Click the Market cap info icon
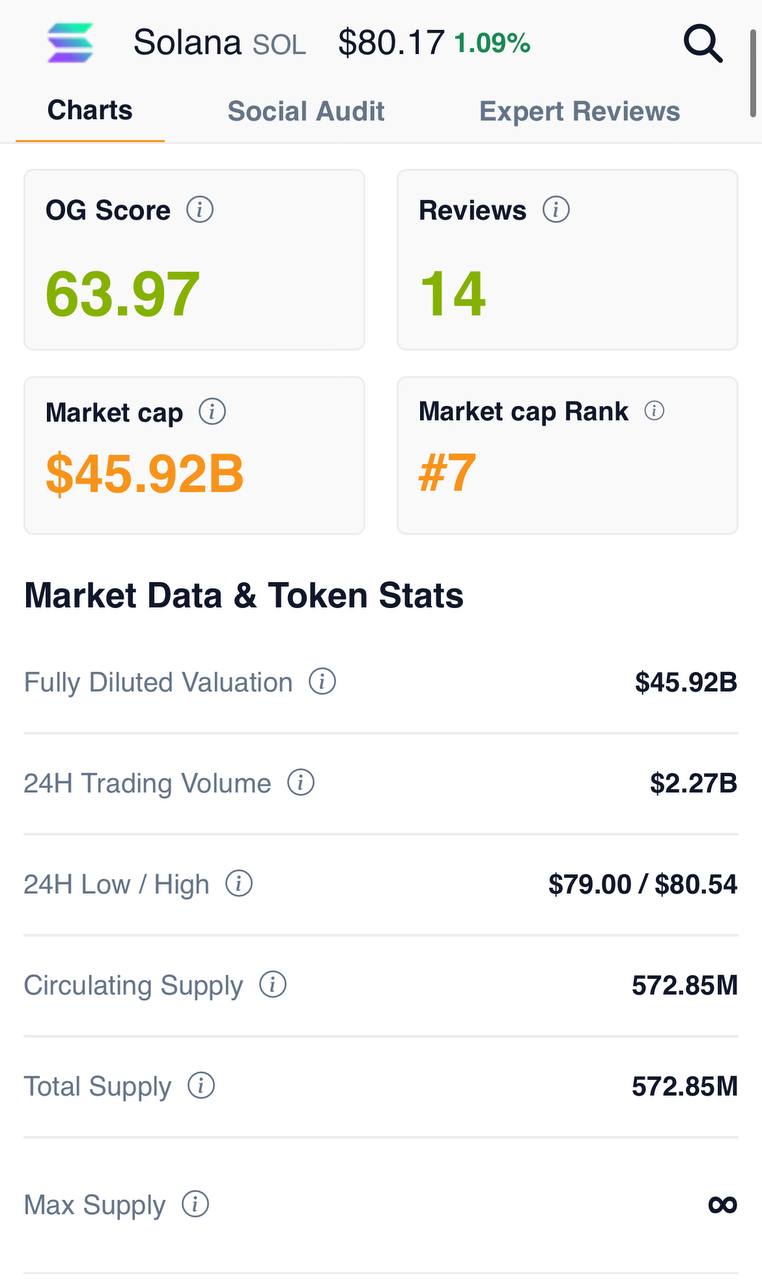Image resolution: width=762 pixels, height=1280 pixels. pyautogui.click(x=212, y=412)
